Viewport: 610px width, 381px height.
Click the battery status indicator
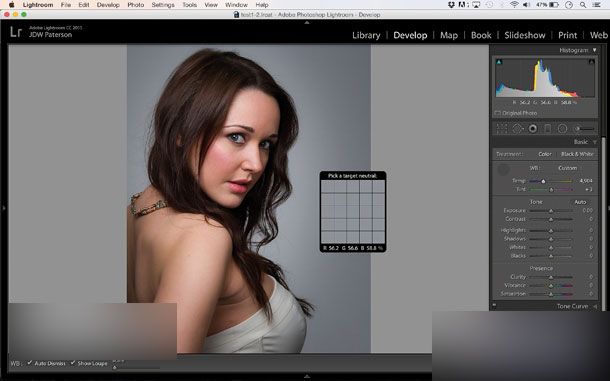(547, 5)
